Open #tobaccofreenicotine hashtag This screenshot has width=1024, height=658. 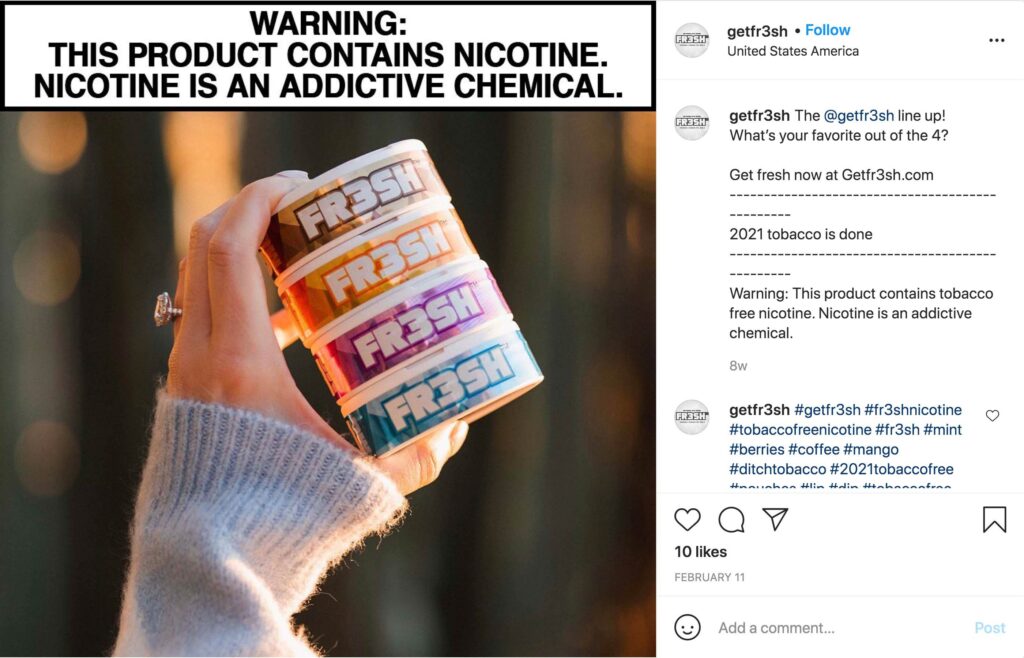(800, 430)
